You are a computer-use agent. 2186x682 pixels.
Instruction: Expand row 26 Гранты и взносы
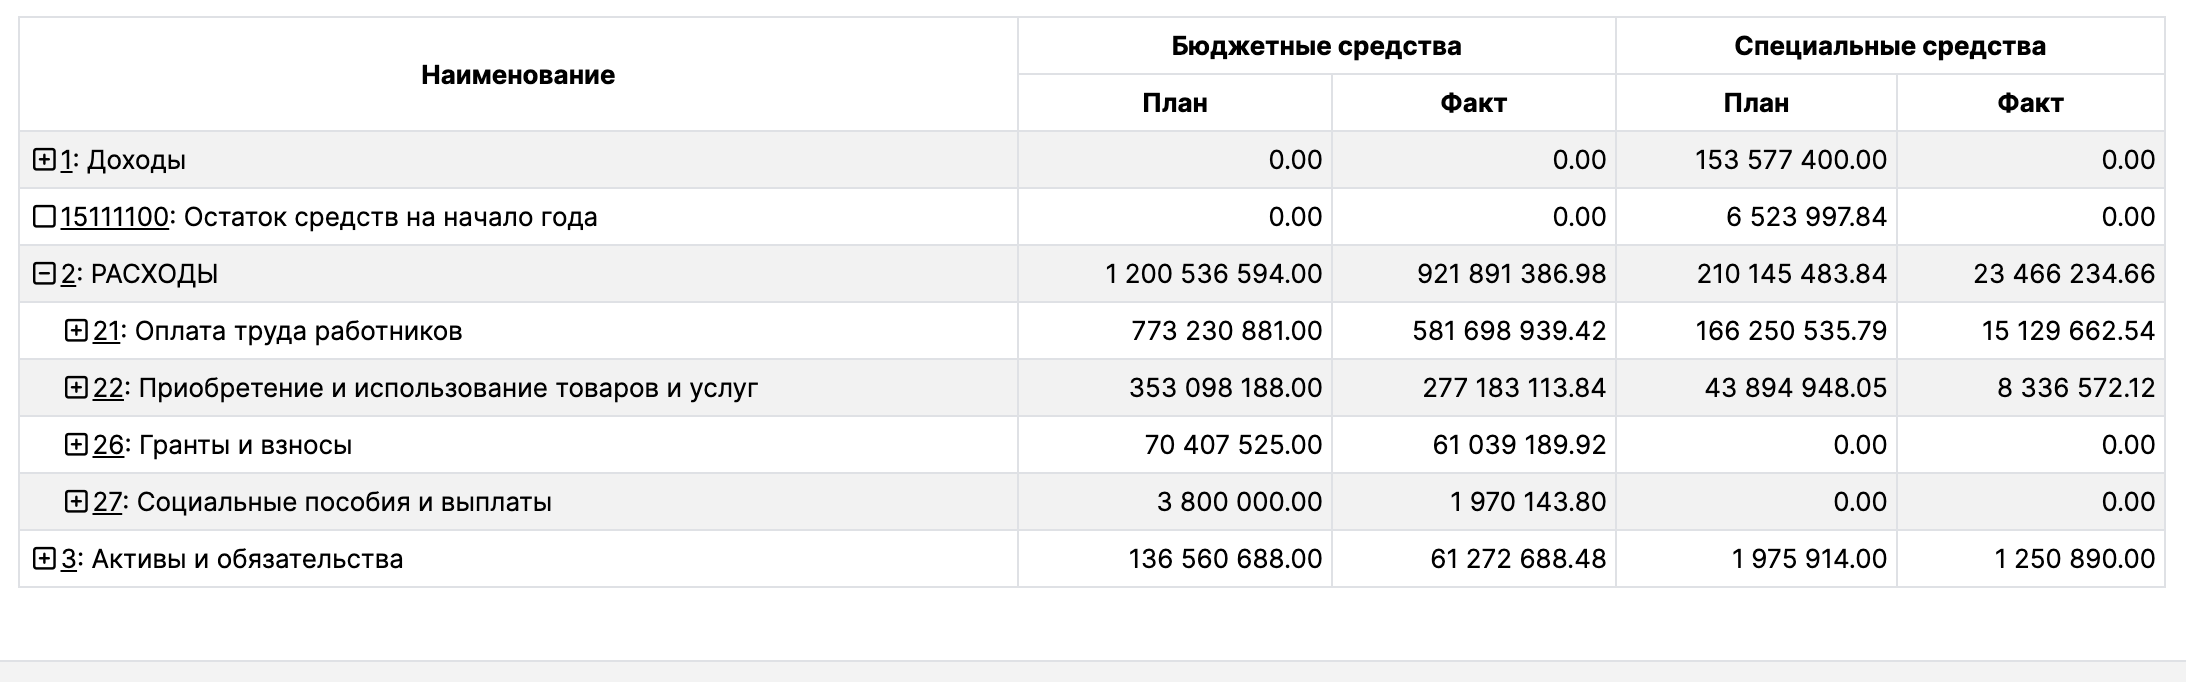(x=76, y=445)
